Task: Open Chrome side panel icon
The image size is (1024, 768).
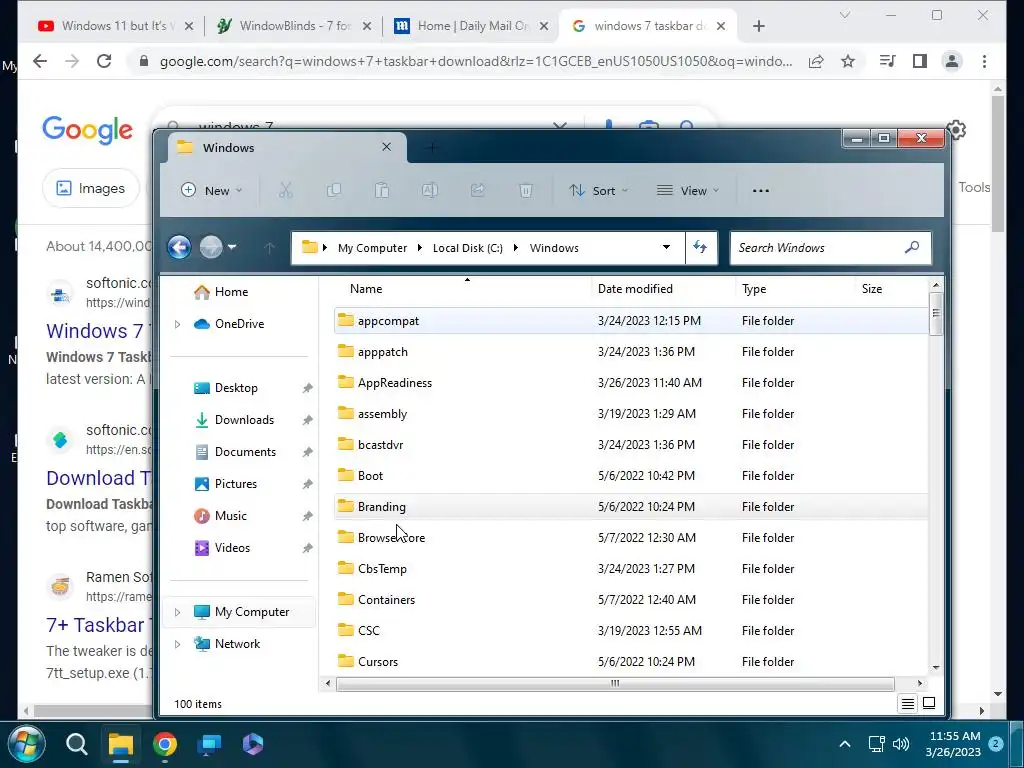Action: point(920,61)
